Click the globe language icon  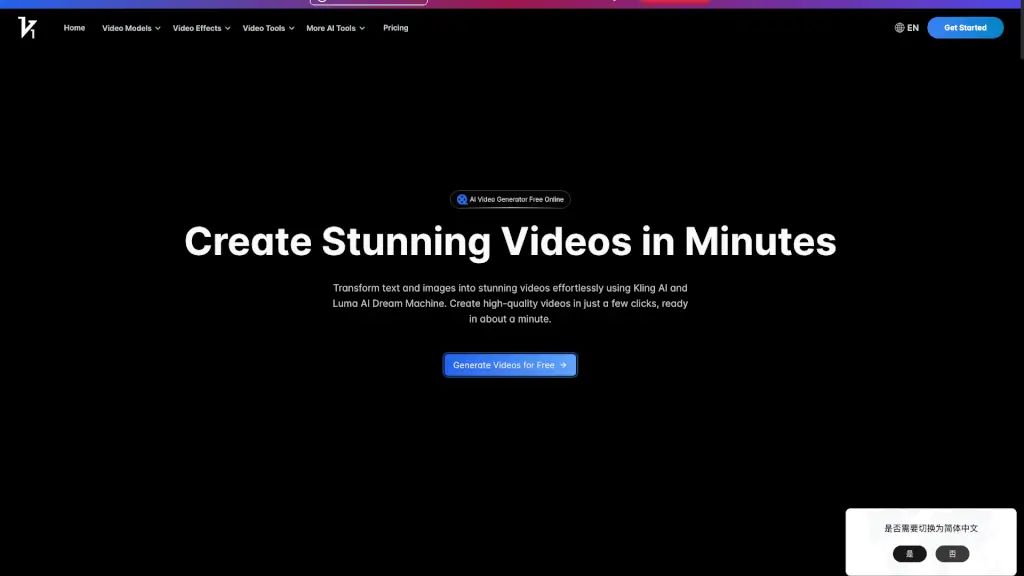click(898, 28)
